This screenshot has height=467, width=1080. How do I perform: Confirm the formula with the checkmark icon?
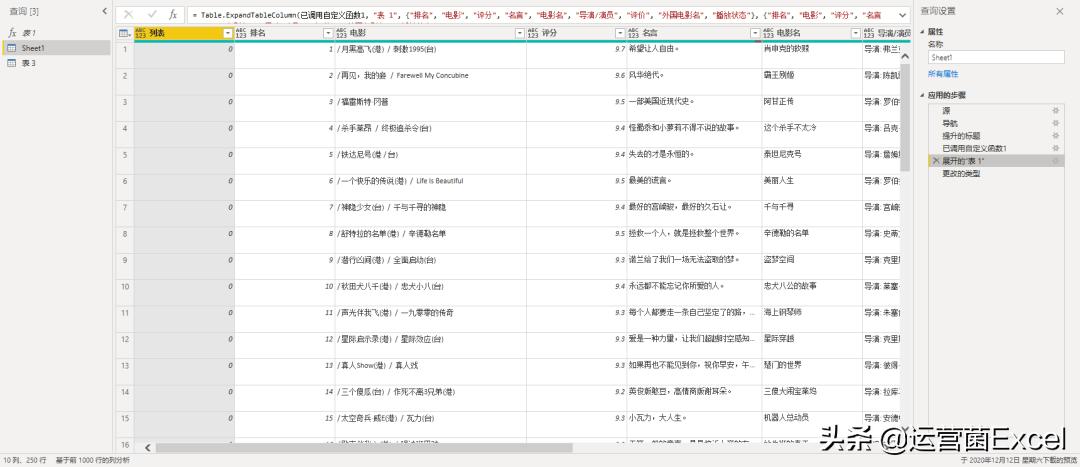152,14
